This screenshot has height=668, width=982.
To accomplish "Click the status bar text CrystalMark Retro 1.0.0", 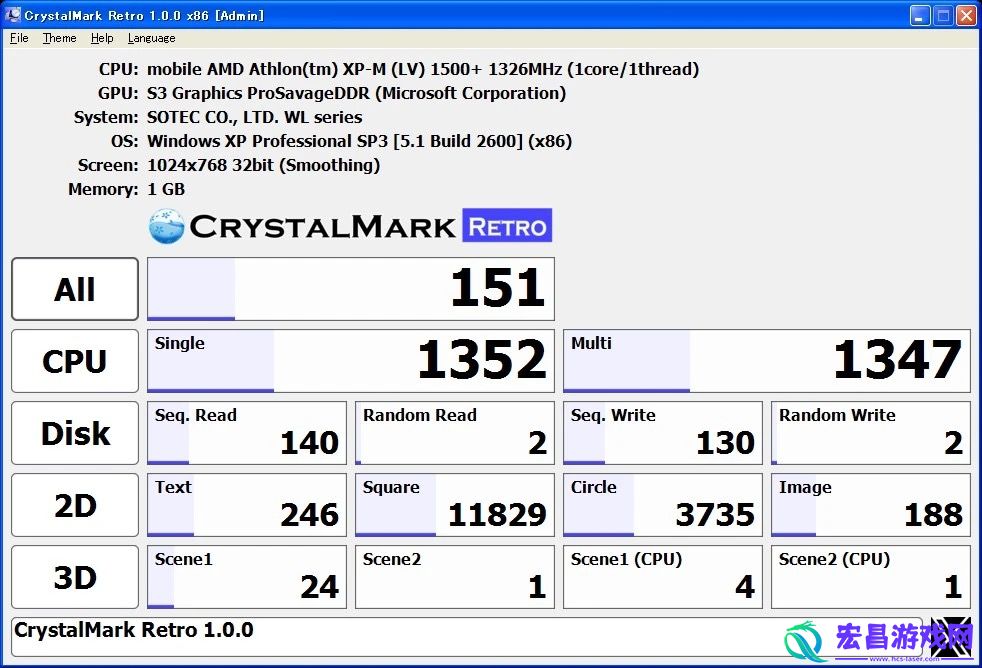I will 134,630.
